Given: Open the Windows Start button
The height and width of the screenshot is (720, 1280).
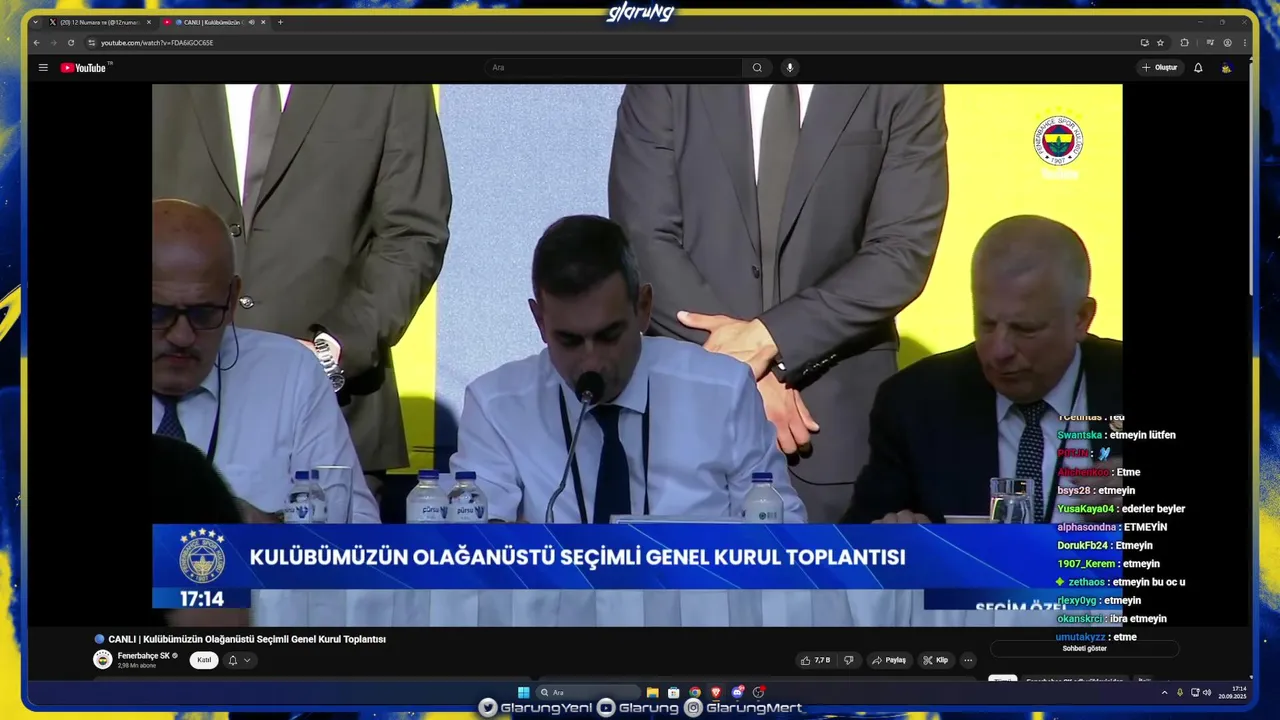Looking at the screenshot, I should point(523,692).
